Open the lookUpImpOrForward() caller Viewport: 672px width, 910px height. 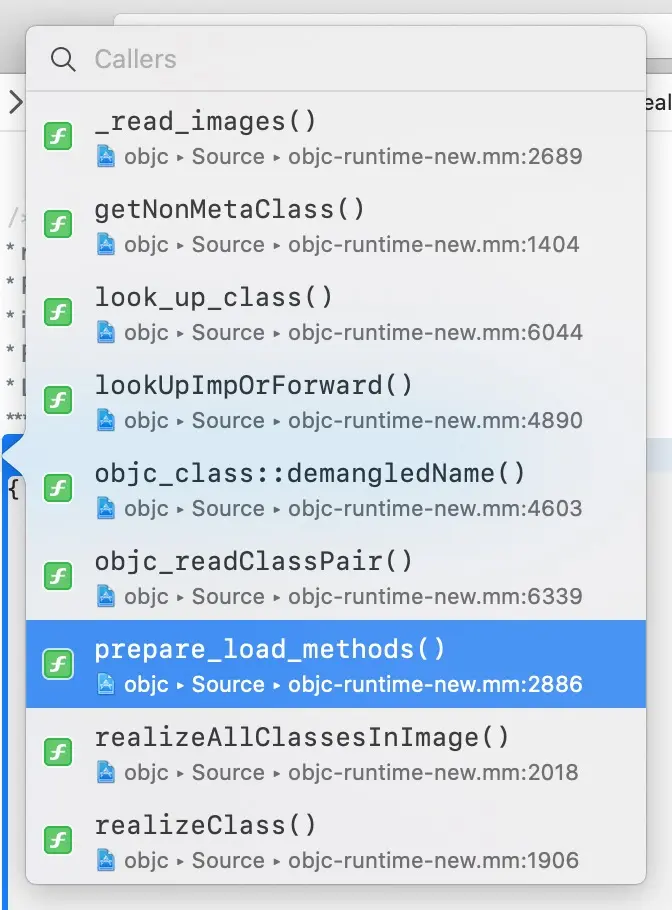click(x=336, y=402)
